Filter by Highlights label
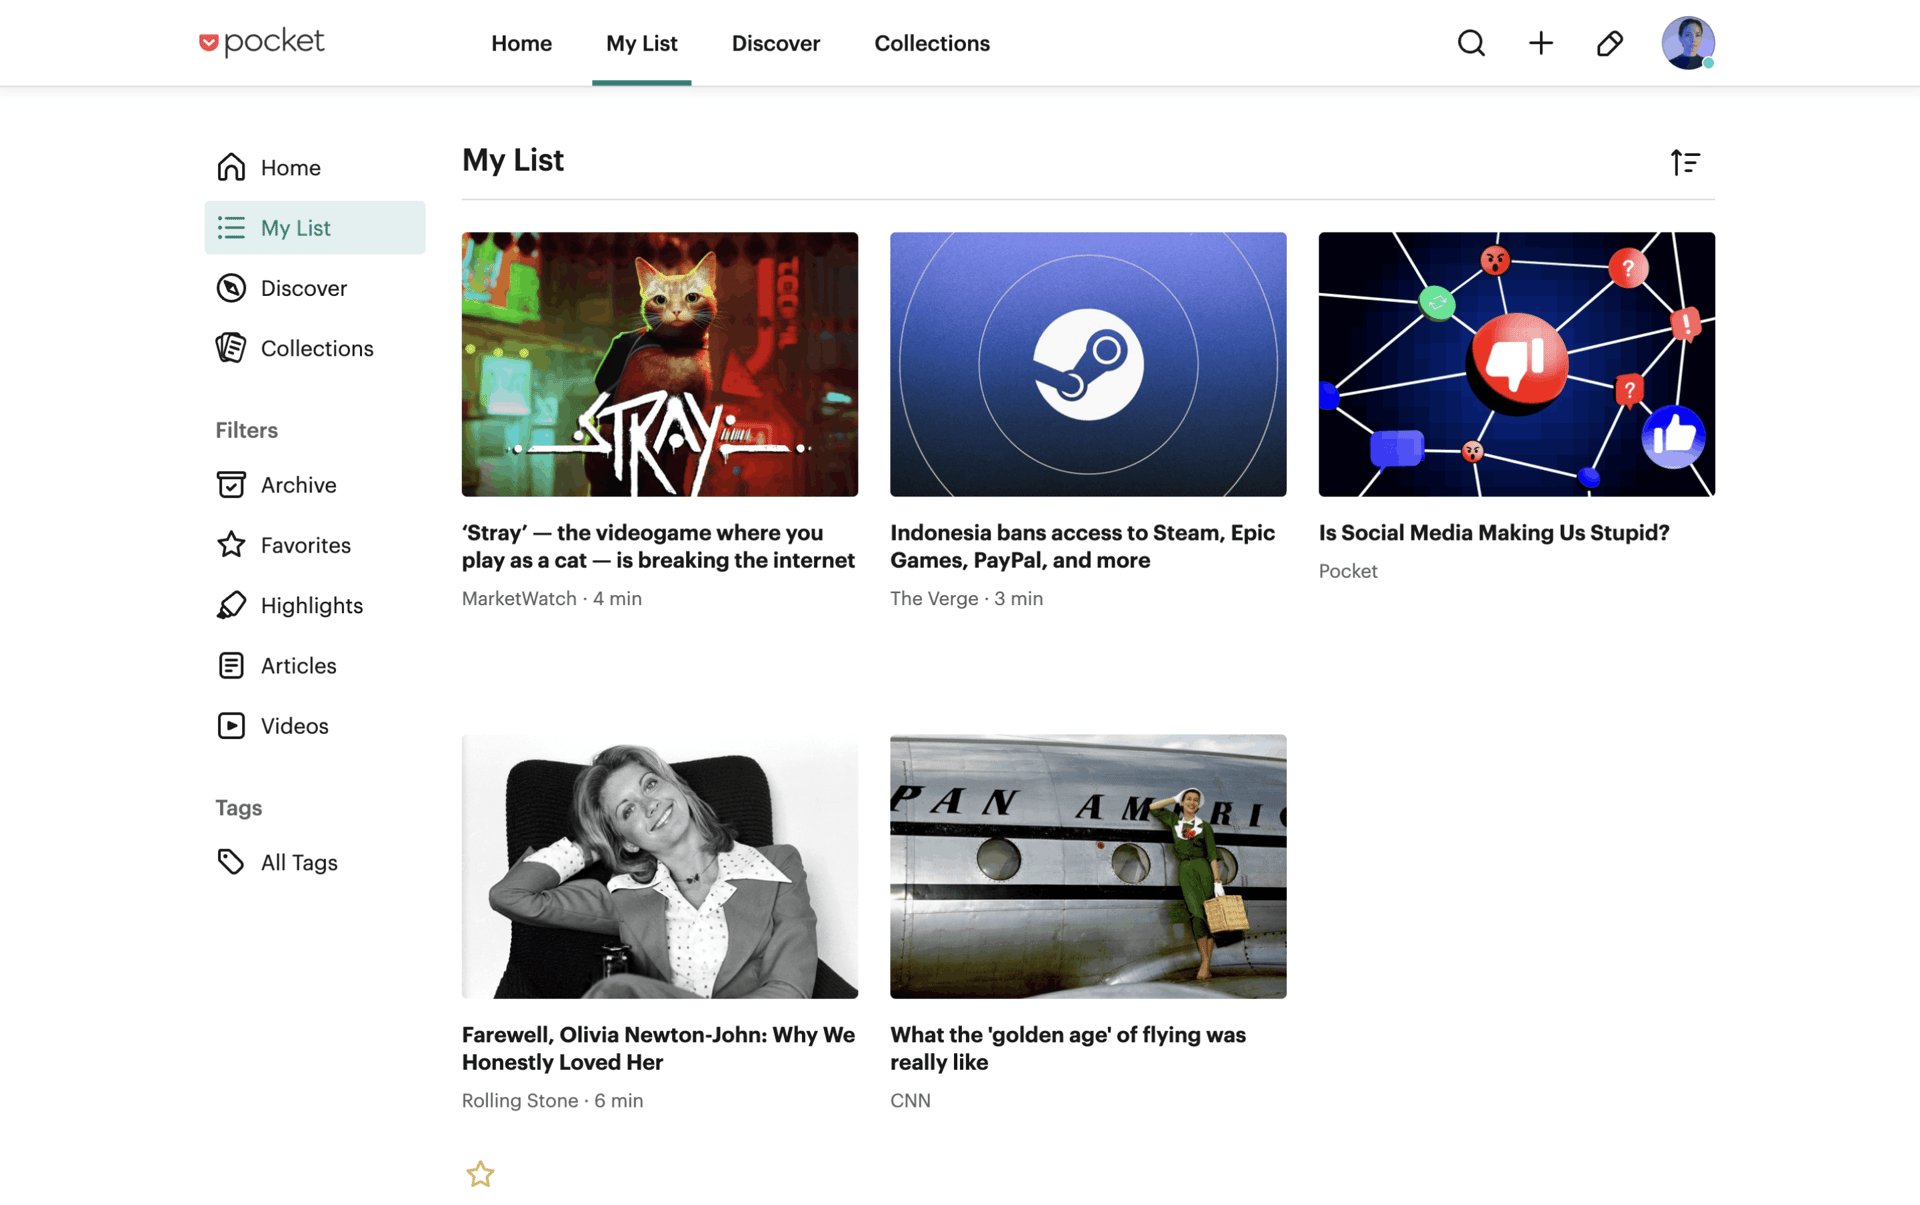The height and width of the screenshot is (1205, 1920). click(x=312, y=606)
